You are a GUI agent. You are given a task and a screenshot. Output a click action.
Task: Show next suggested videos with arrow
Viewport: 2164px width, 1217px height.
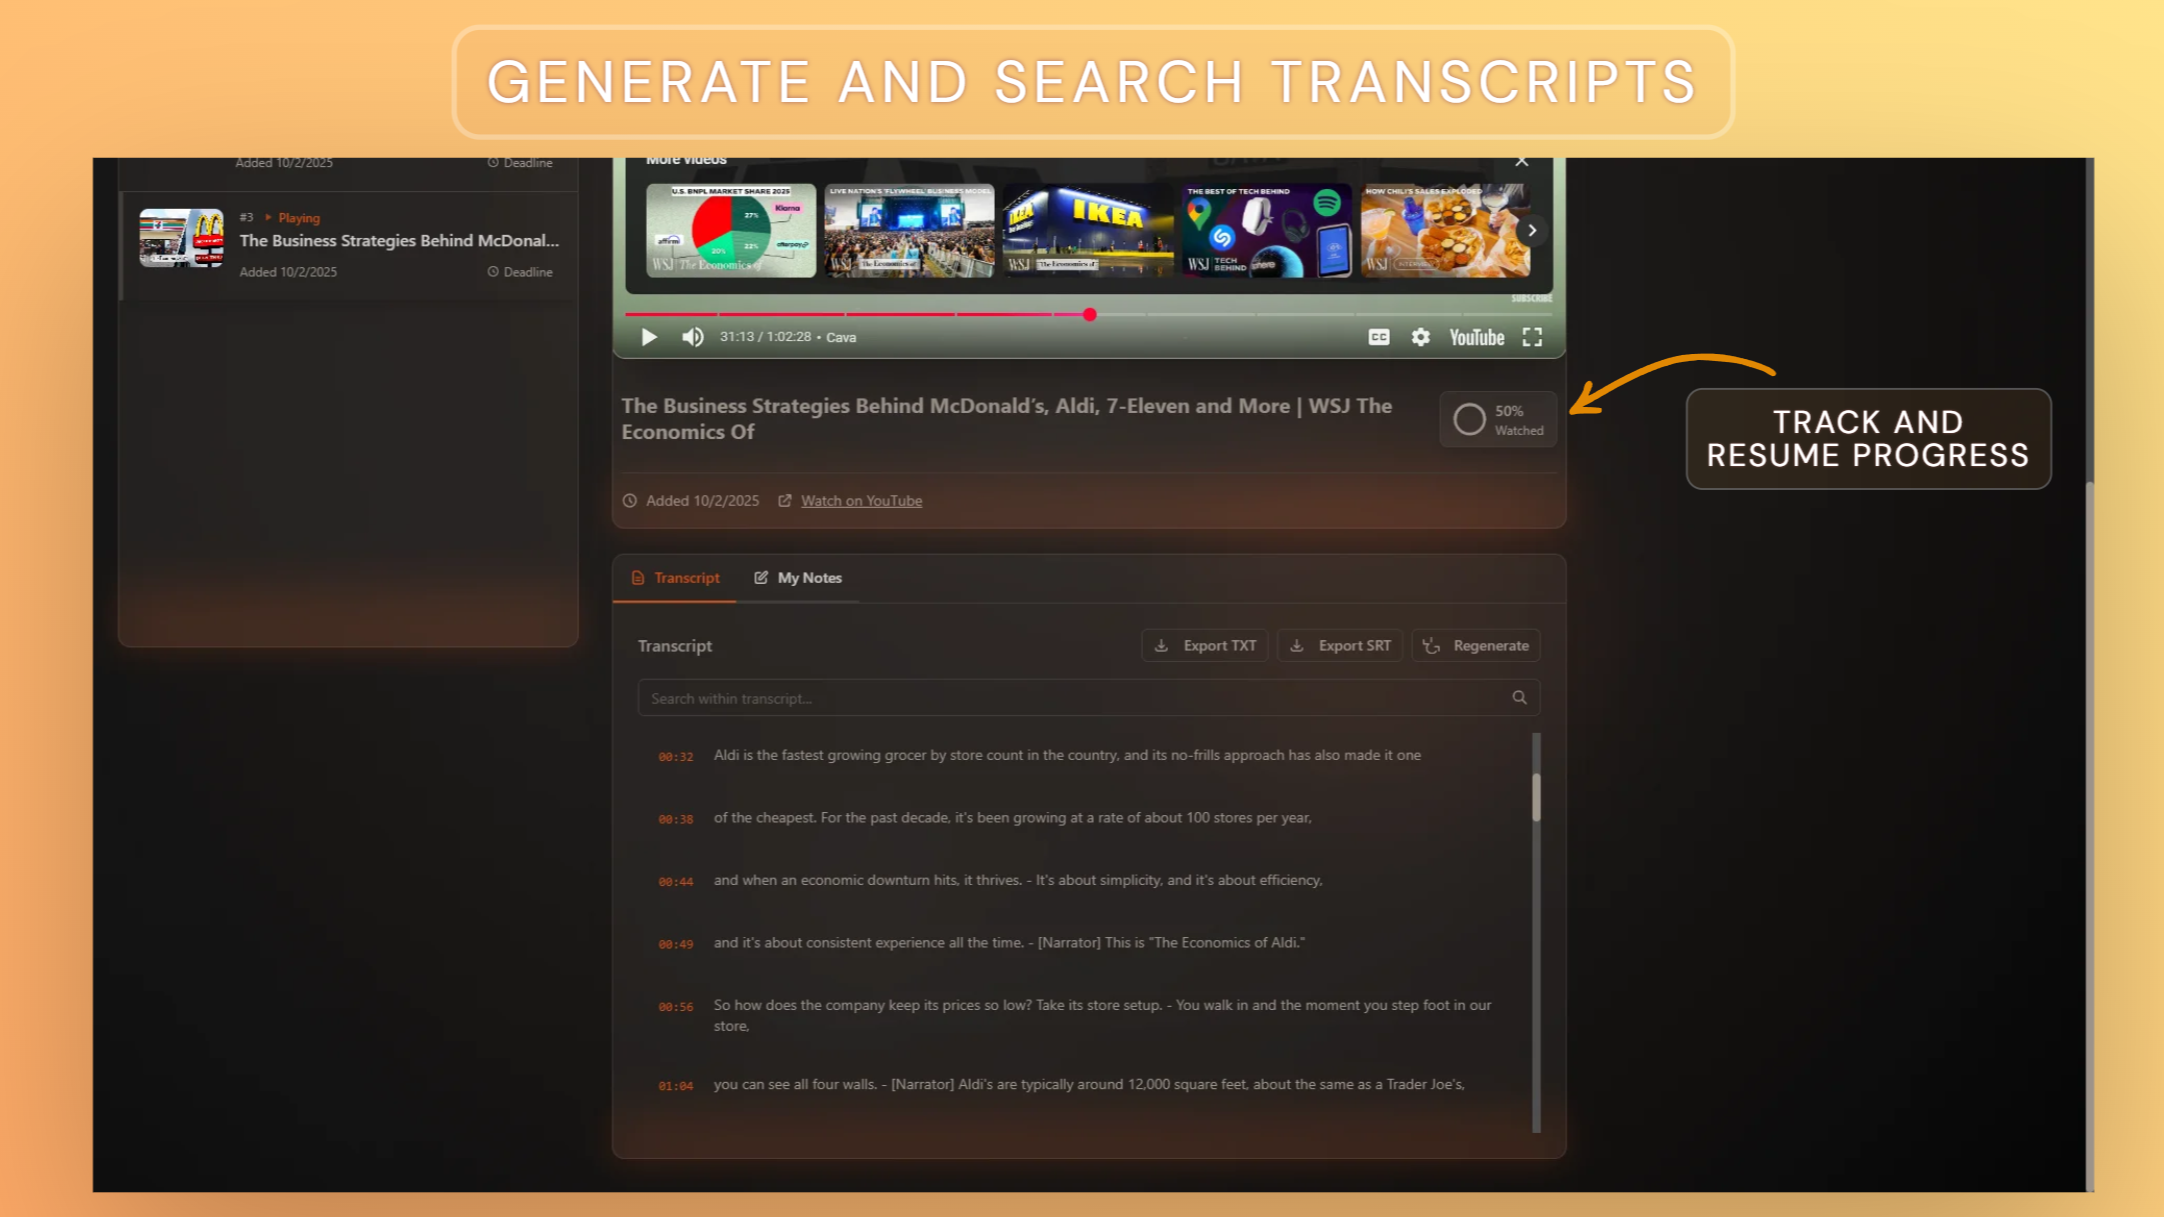tap(1531, 230)
